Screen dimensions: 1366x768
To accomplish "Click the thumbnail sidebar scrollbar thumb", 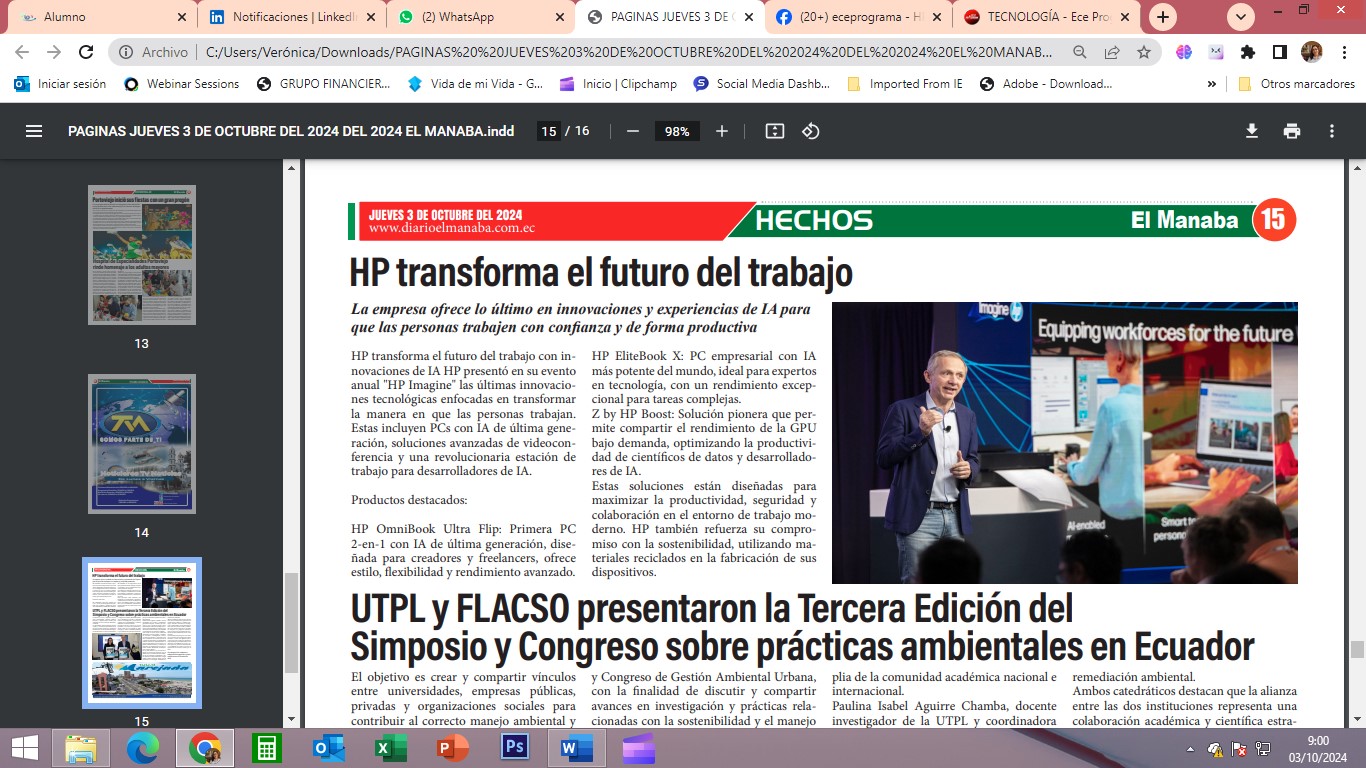I will pos(291,622).
